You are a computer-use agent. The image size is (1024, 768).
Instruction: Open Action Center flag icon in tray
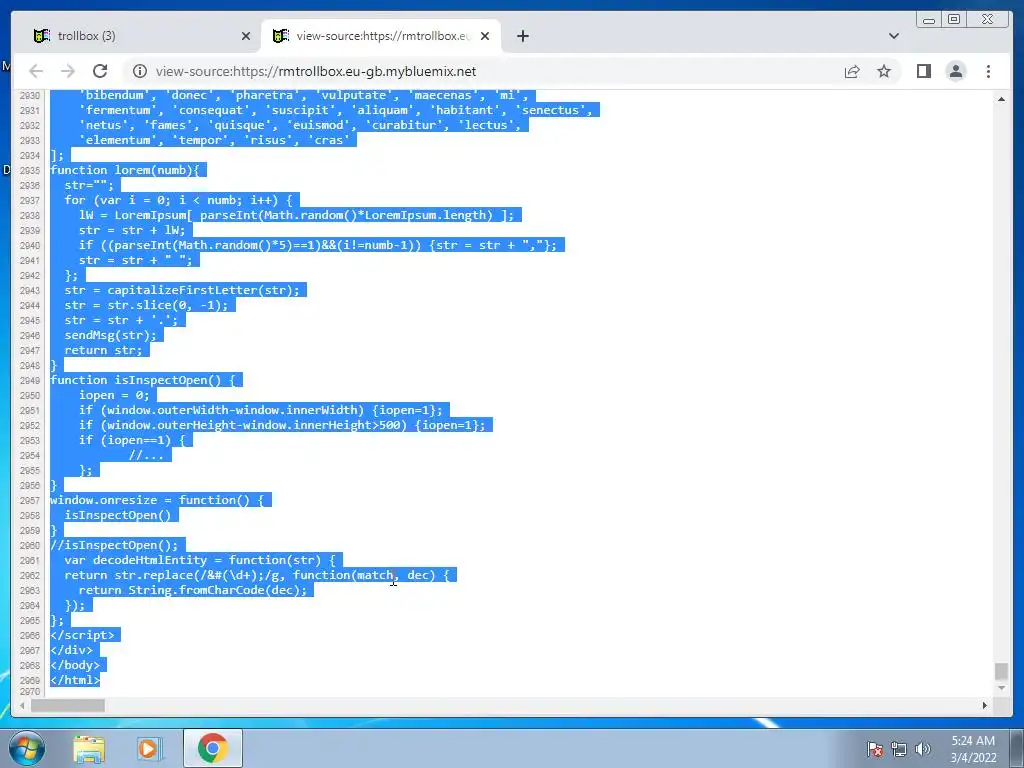(874, 749)
